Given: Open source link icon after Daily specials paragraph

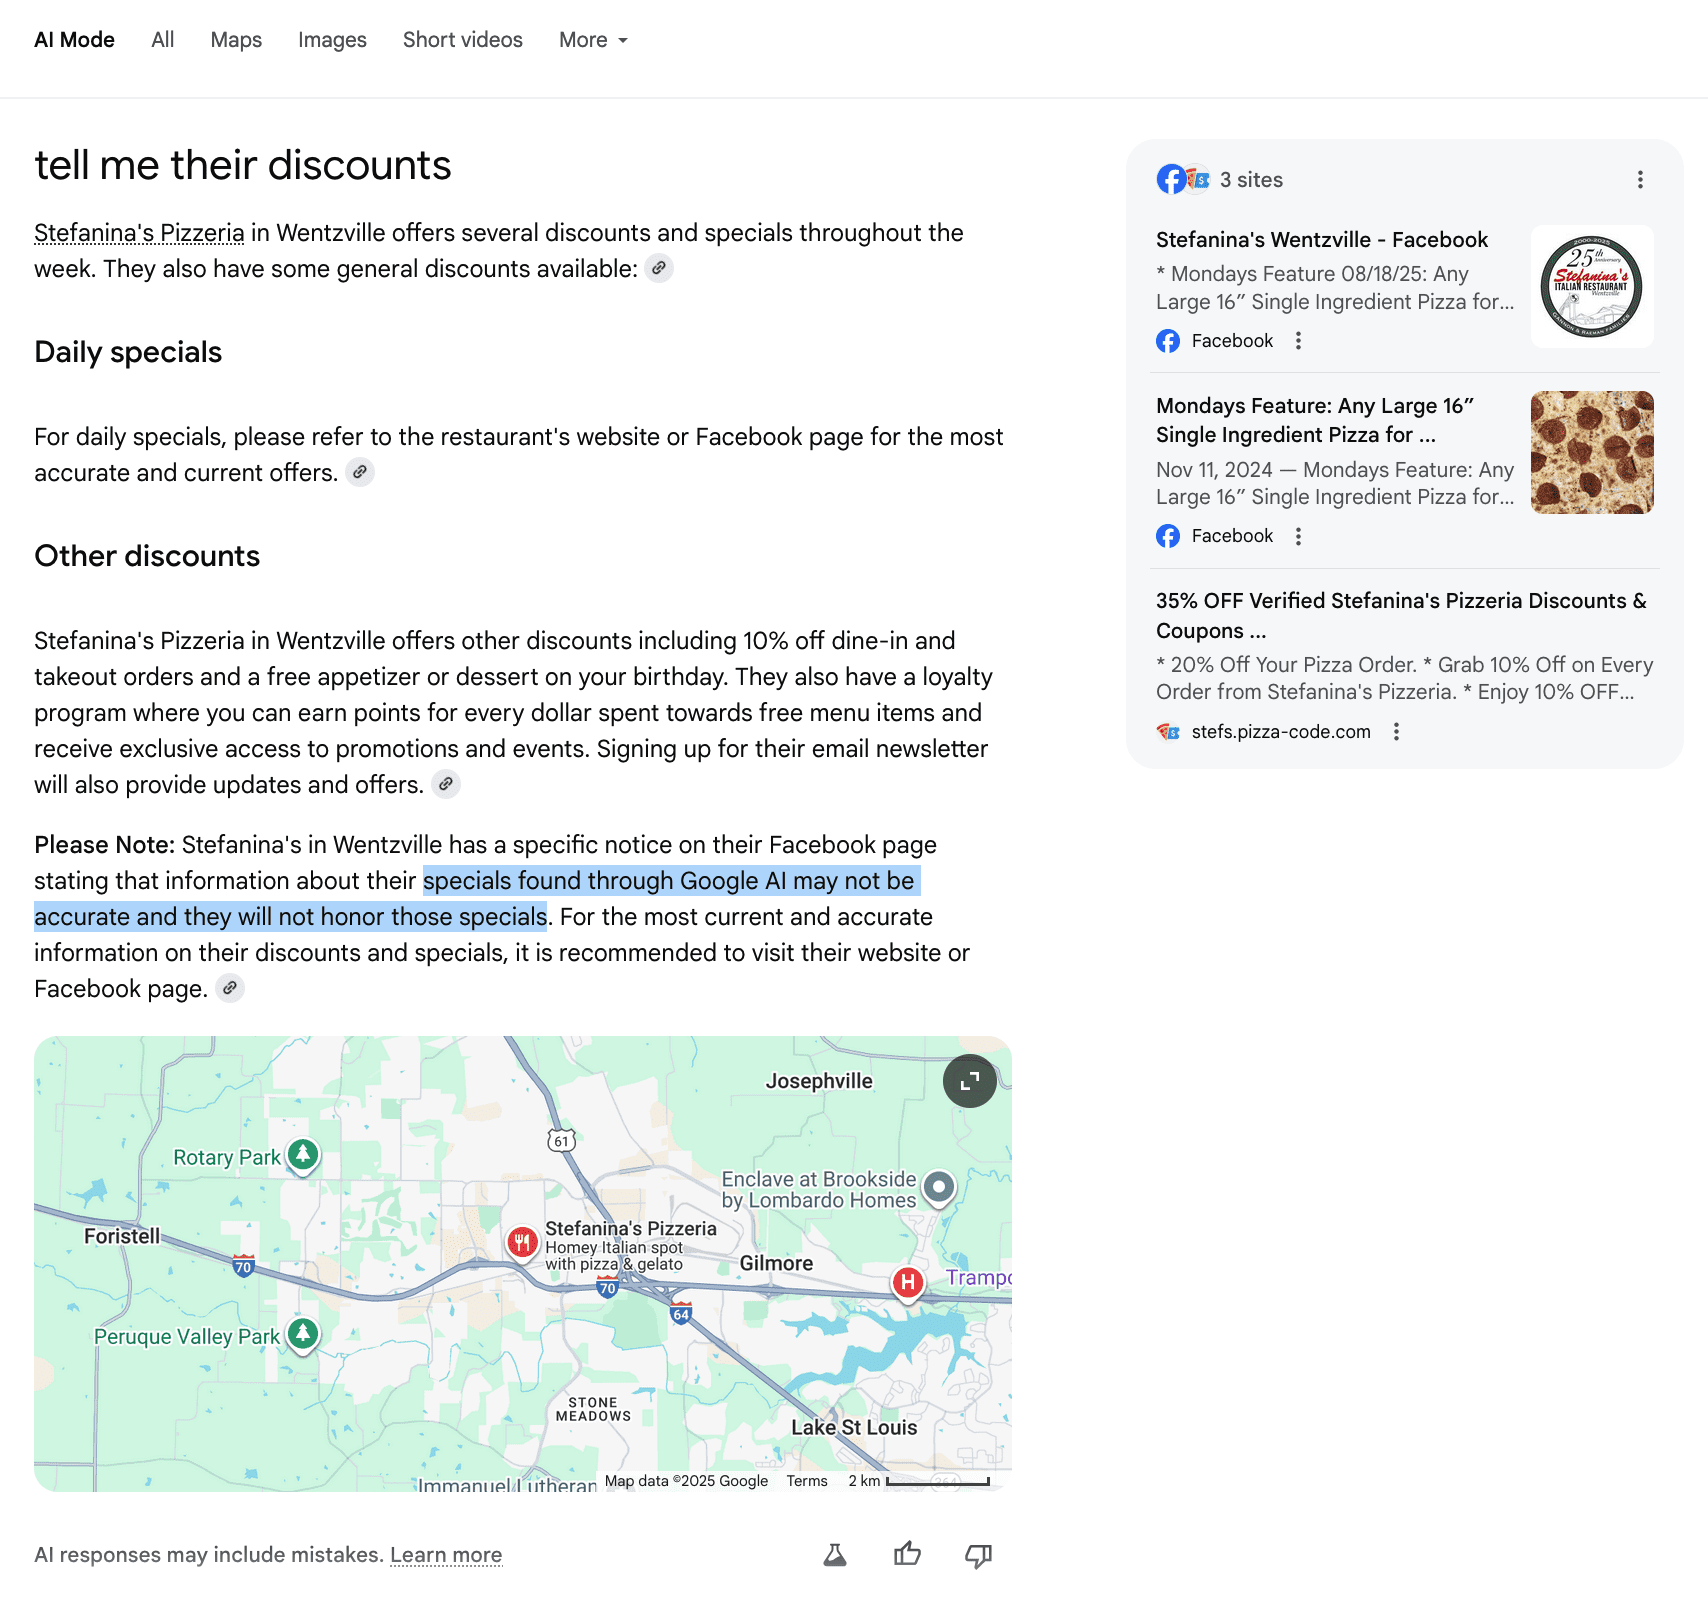Looking at the screenshot, I should tap(360, 472).
